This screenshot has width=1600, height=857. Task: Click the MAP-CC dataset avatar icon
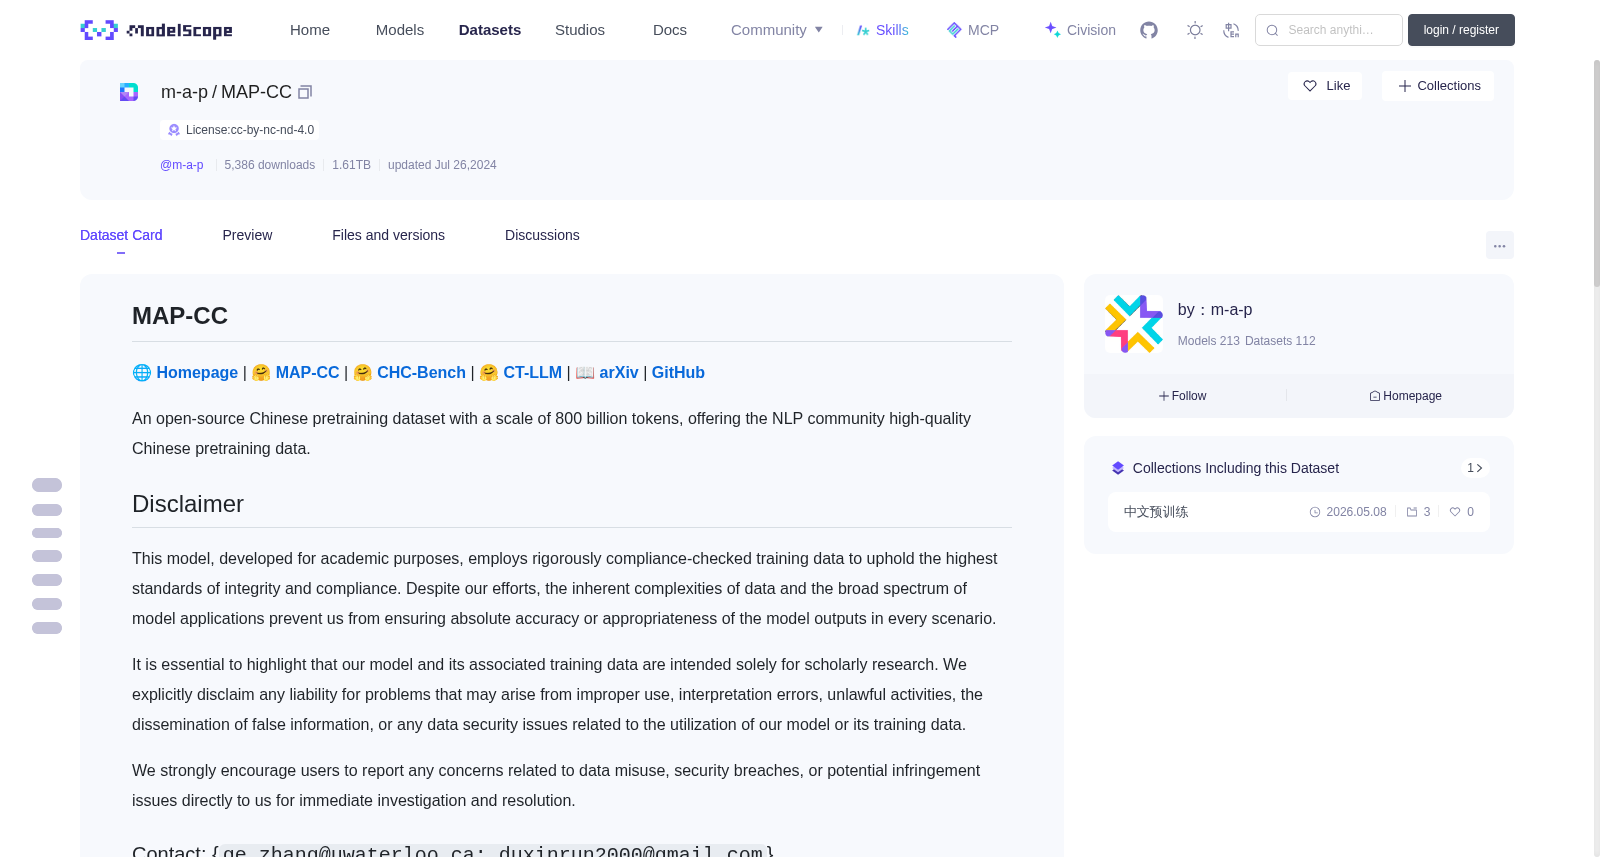(129, 92)
